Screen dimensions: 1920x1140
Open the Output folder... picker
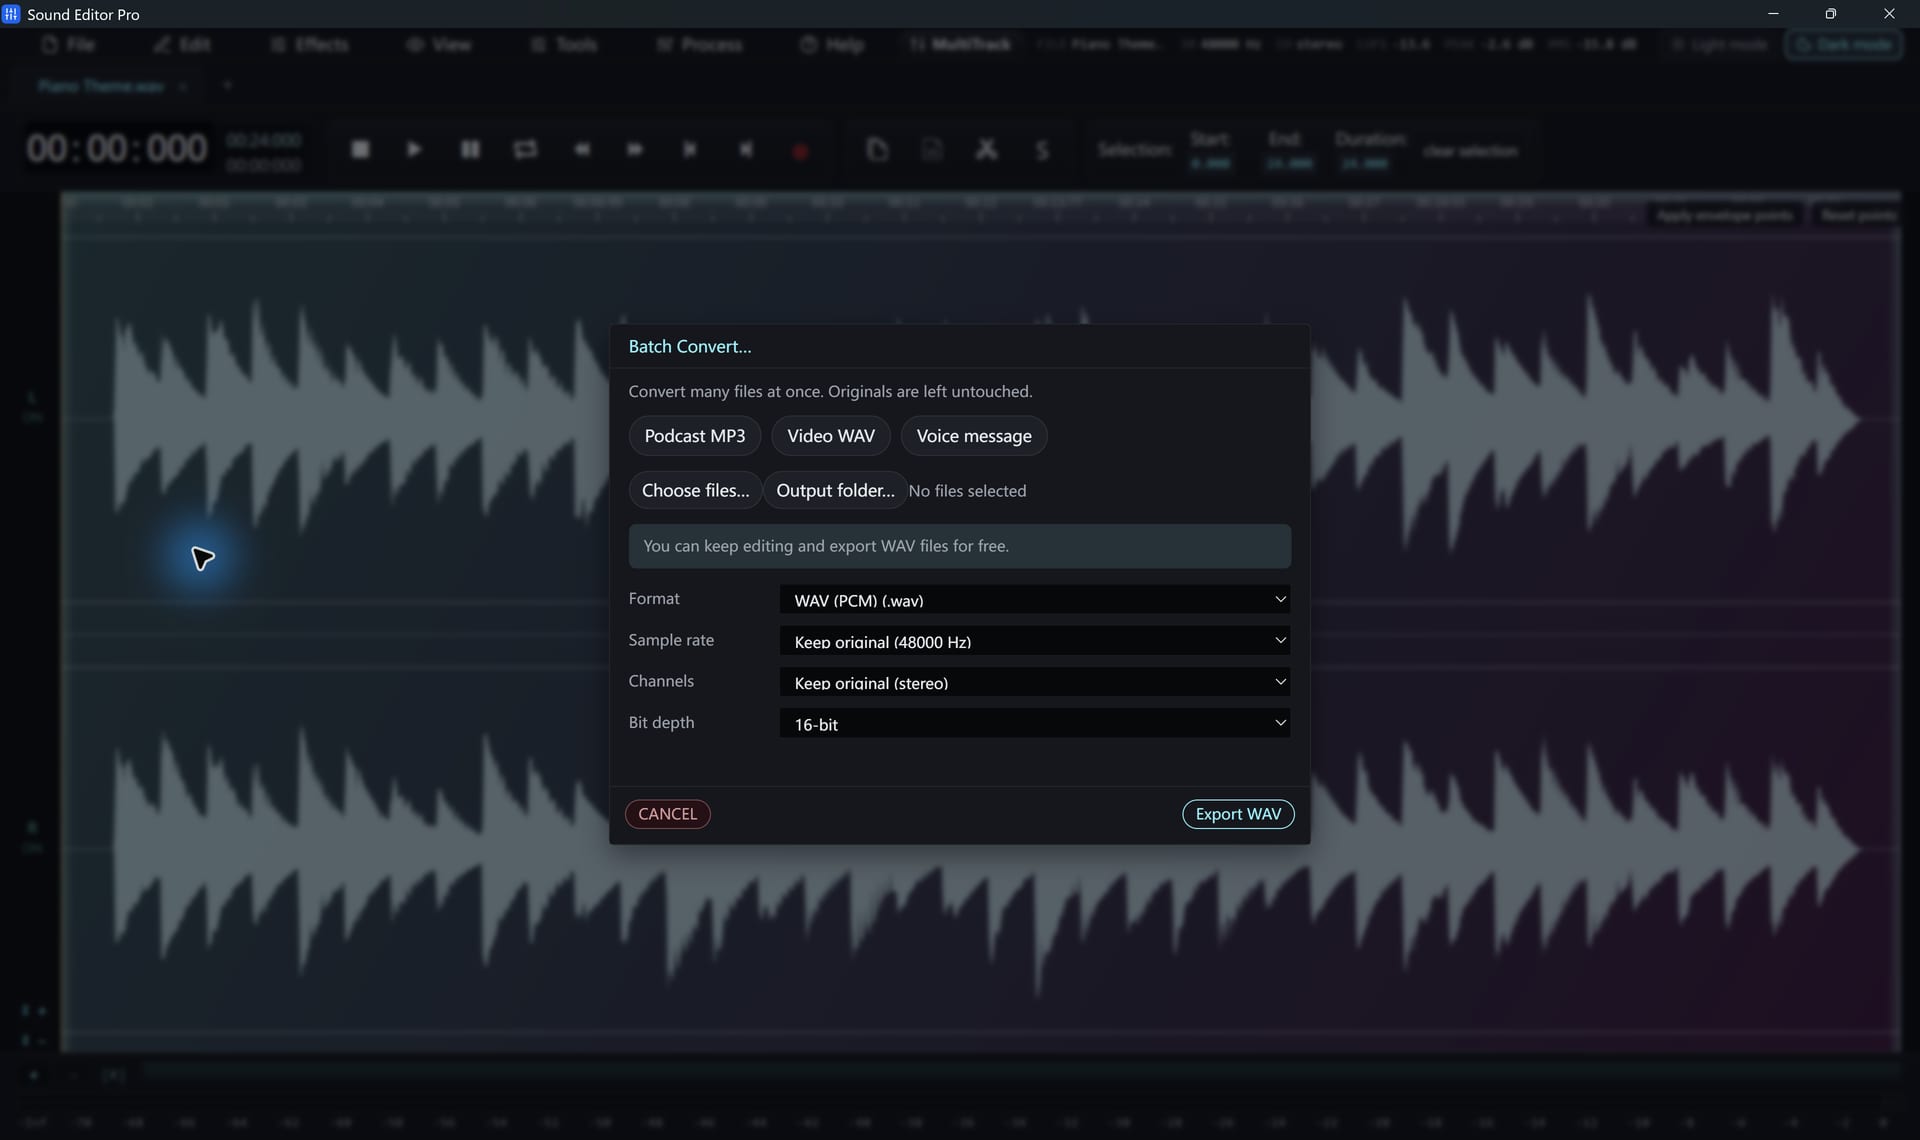pos(835,490)
